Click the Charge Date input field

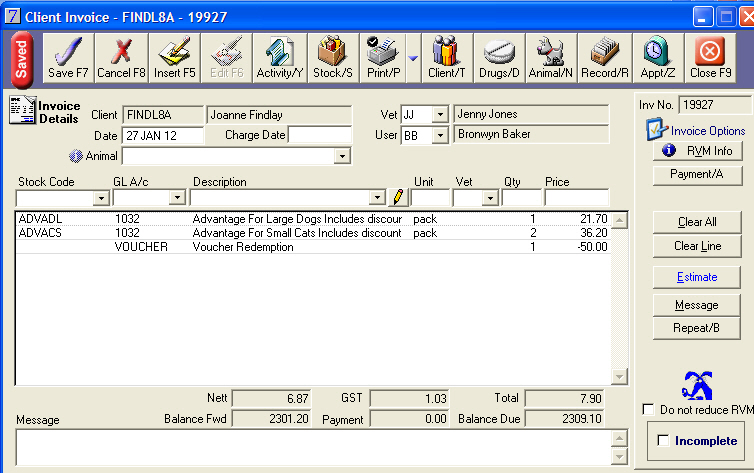pyautogui.click(x=319, y=135)
